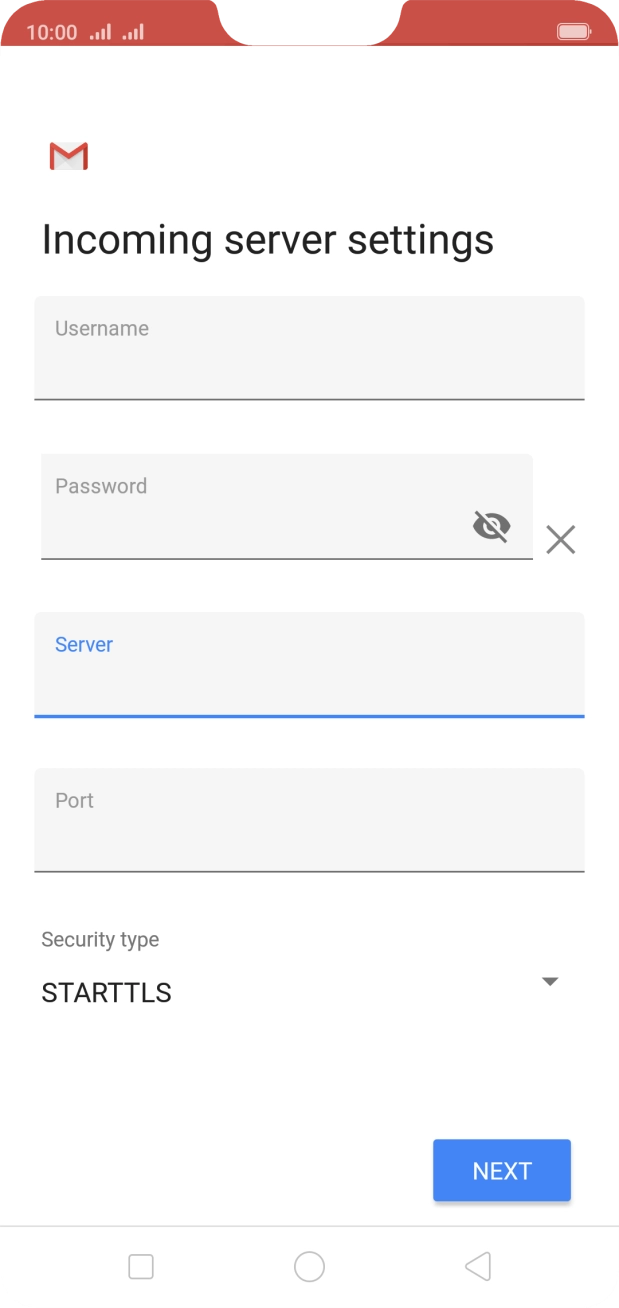Screen dimensions: 619x1308
Task: Open the STARTTLS security selection
Action: 107,993
